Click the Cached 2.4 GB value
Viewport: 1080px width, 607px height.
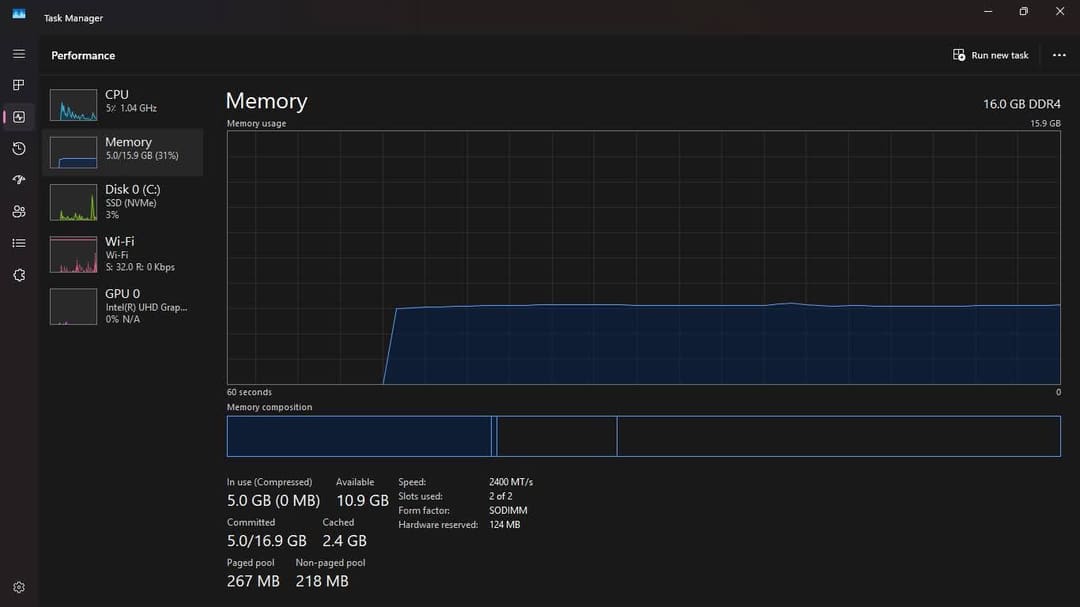(x=344, y=541)
